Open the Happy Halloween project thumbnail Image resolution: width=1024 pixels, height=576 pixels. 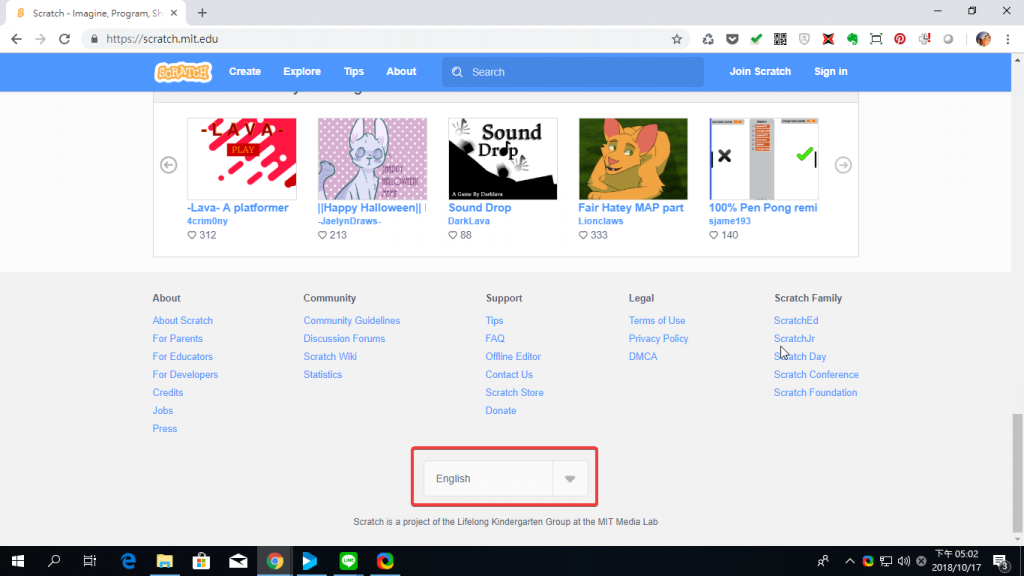372,159
